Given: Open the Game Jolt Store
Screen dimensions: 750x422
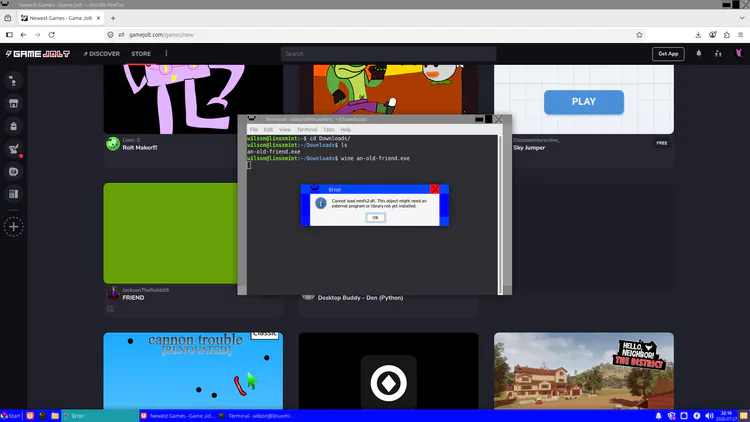Looking at the screenshot, I should (x=141, y=54).
